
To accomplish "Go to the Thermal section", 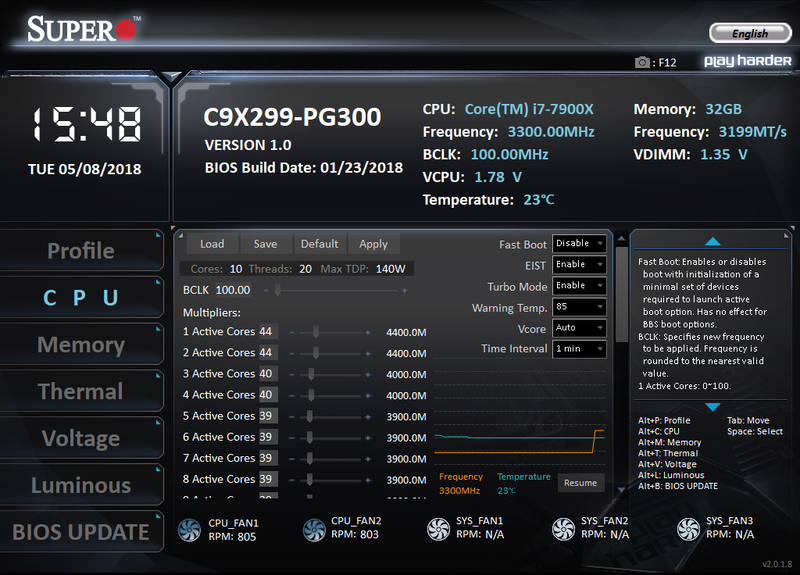I will (x=81, y=391).
